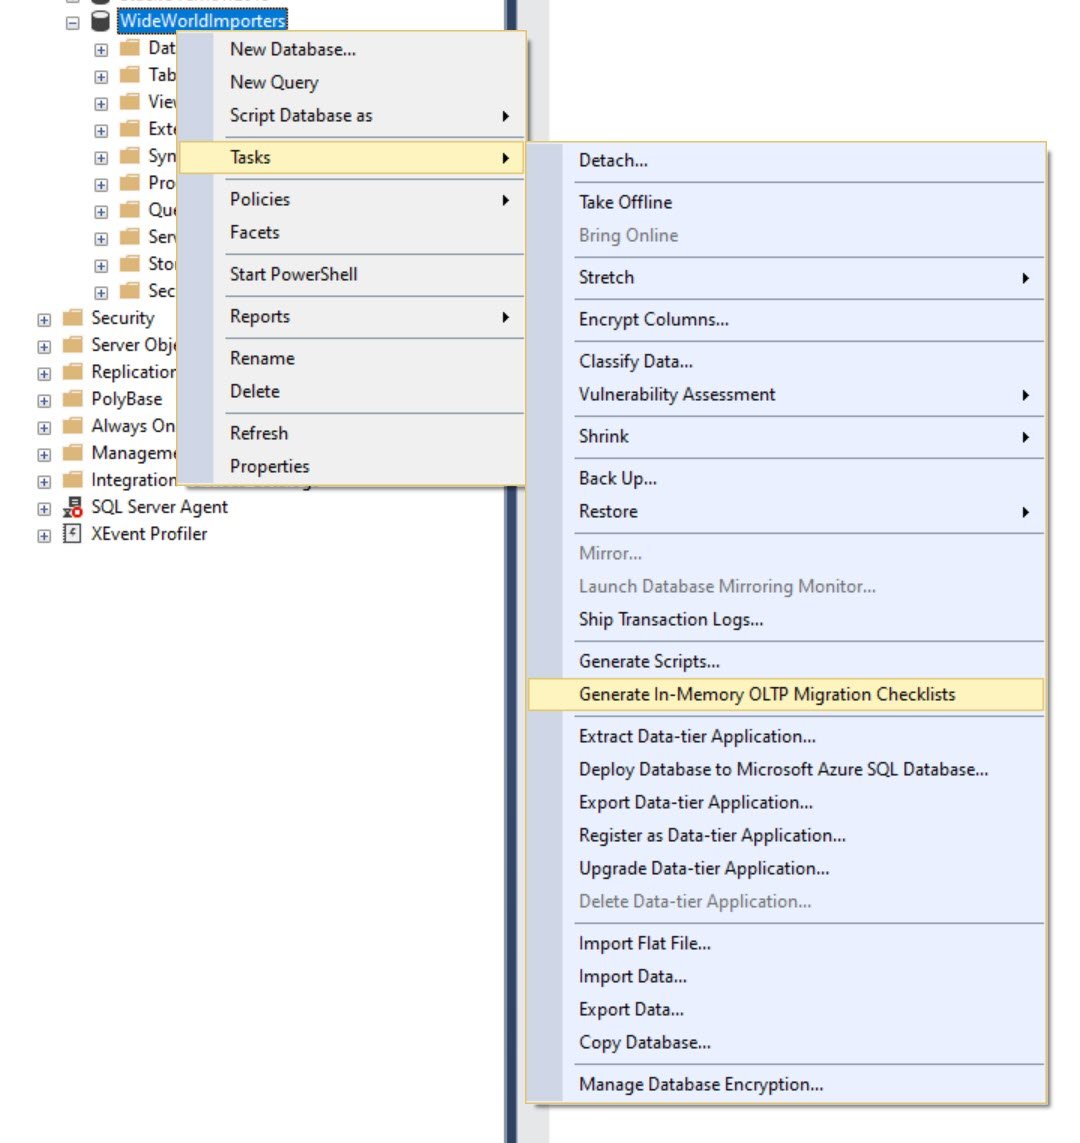Collapse the WideWorldImporters database node

[x=72, y=23]
